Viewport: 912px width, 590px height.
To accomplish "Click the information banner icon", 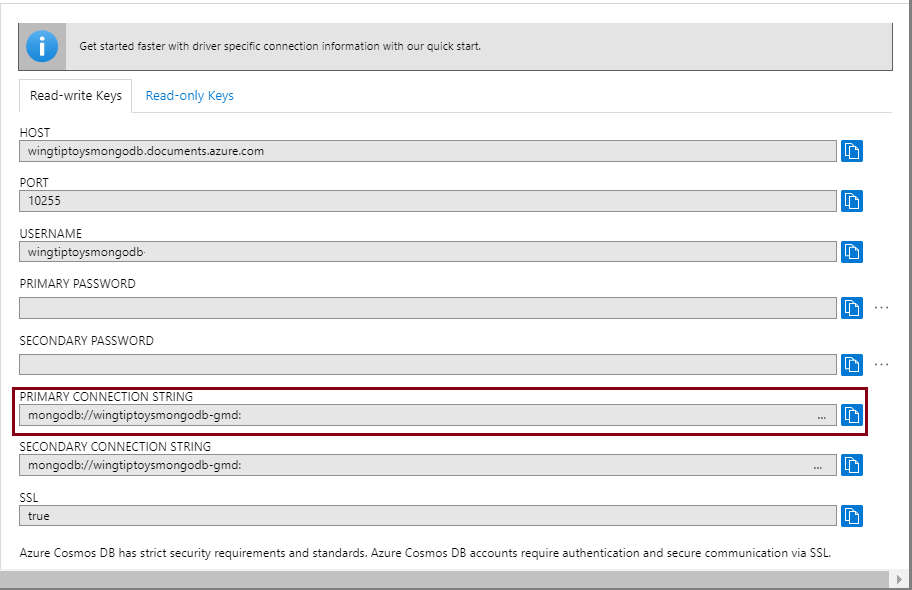I will [40, 45].
